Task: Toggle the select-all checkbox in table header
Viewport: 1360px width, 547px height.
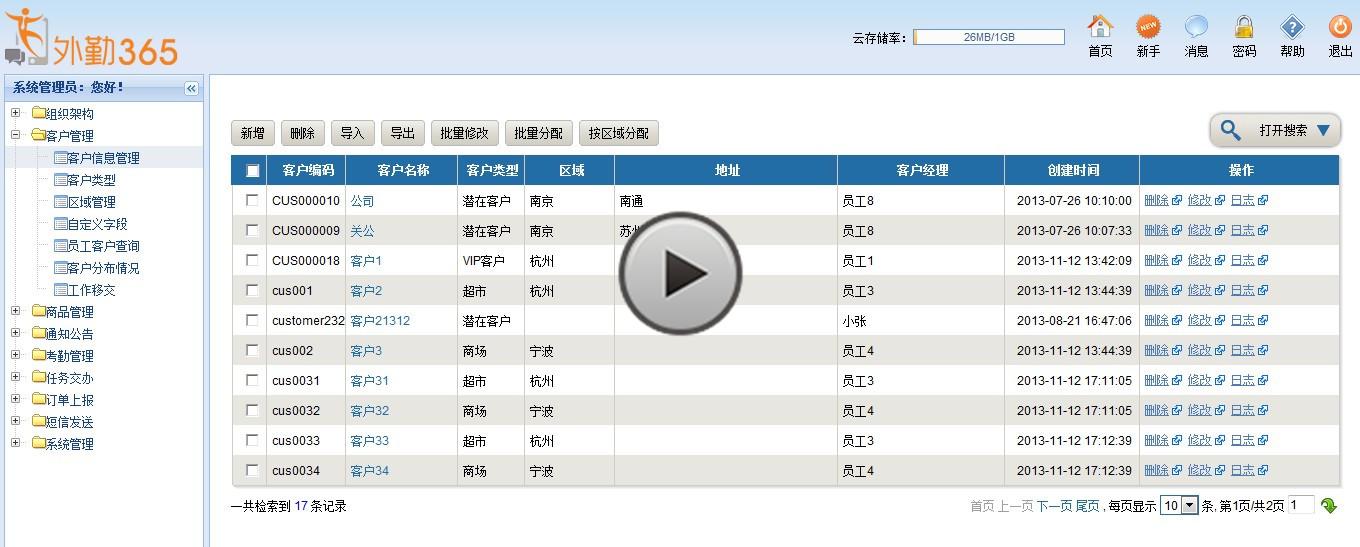Action: pos(252,171)
